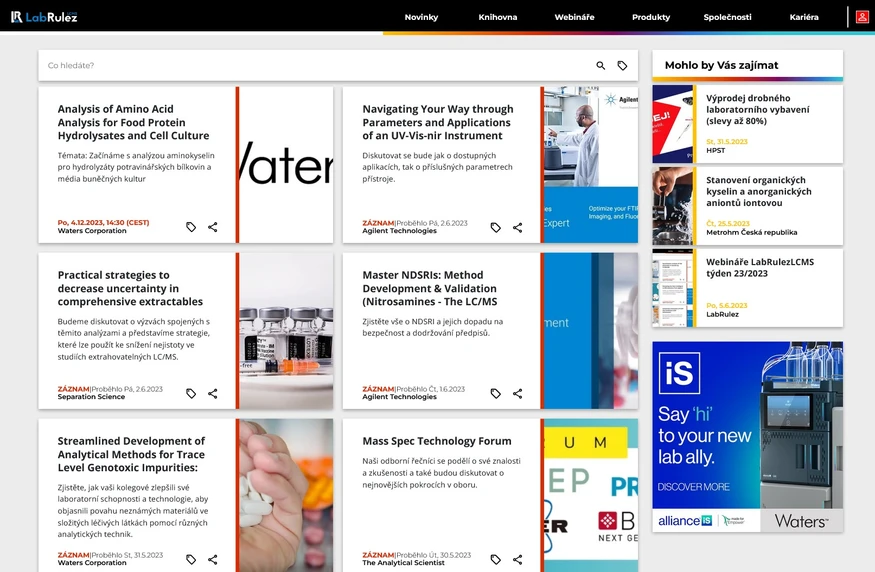Share the UV-Vis-nir Instrument webinar
This screenshot has width=875, height=572.
tap(517, 227)
